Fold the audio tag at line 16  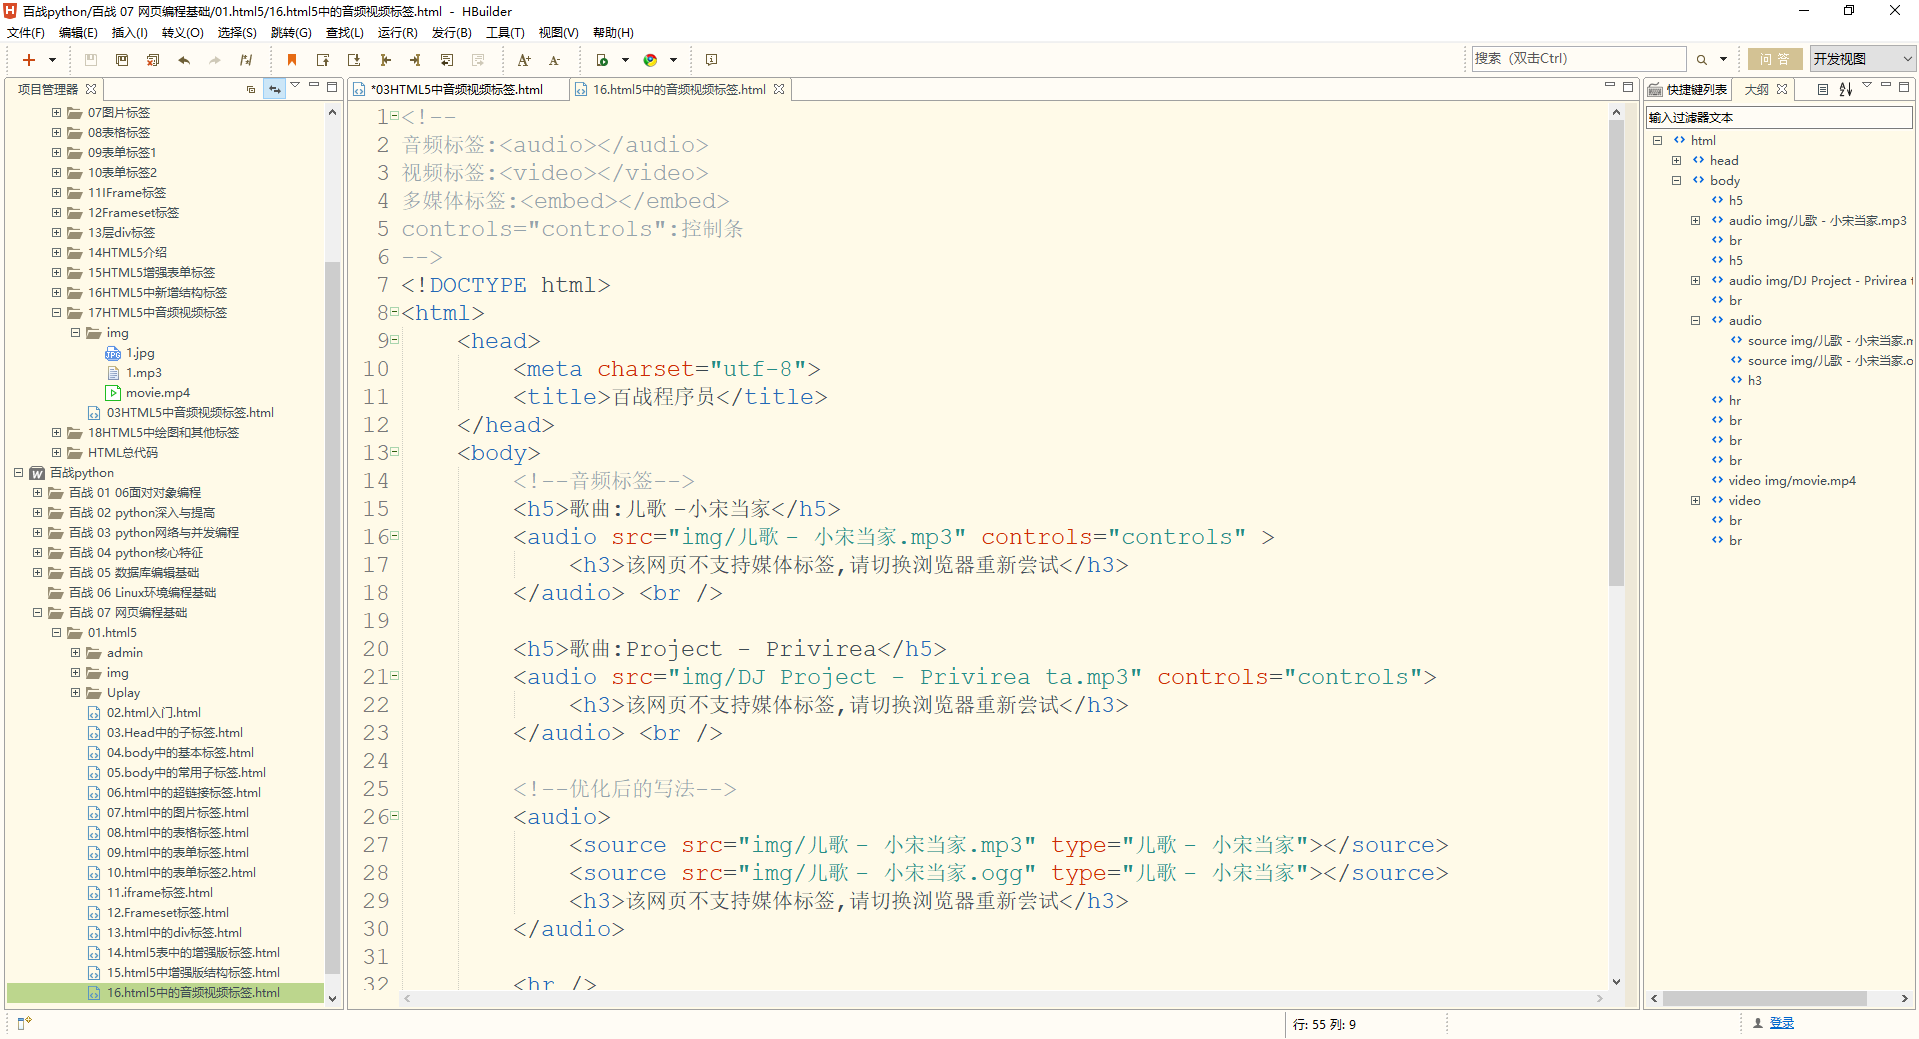(395, 536)
